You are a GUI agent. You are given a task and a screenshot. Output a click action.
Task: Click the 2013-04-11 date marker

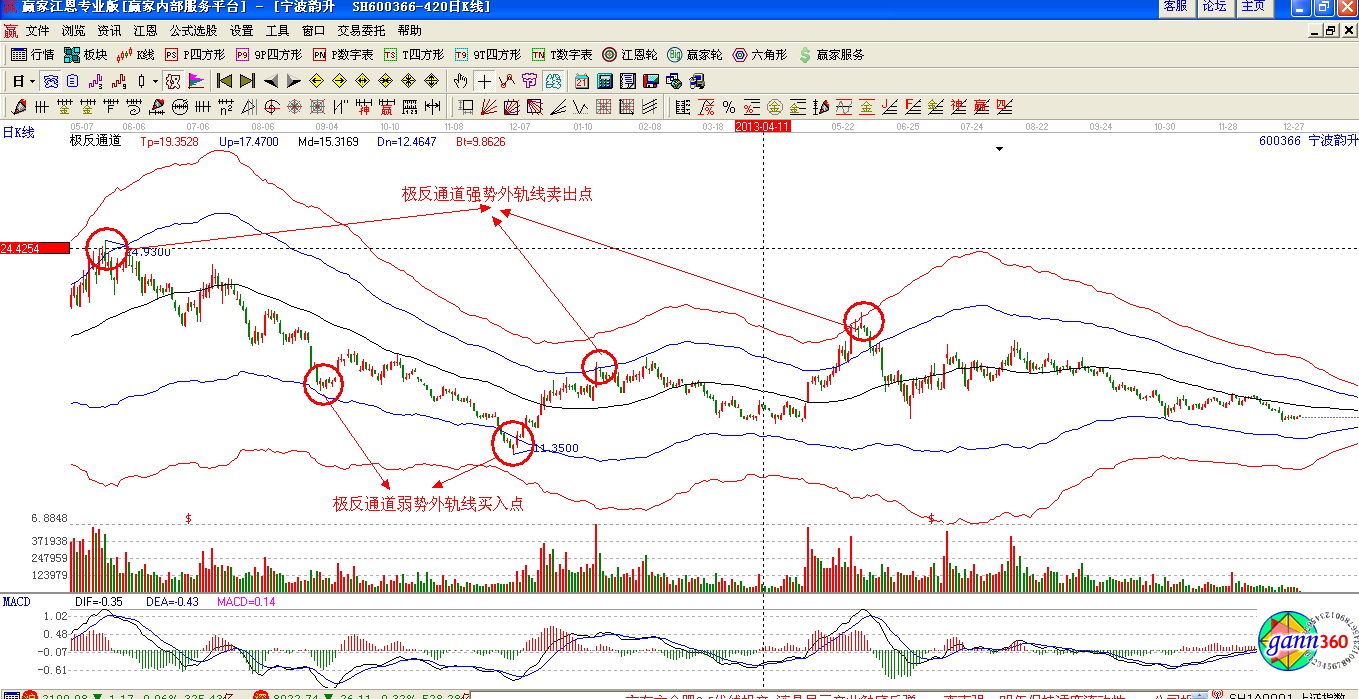click(x=762, y=127)
